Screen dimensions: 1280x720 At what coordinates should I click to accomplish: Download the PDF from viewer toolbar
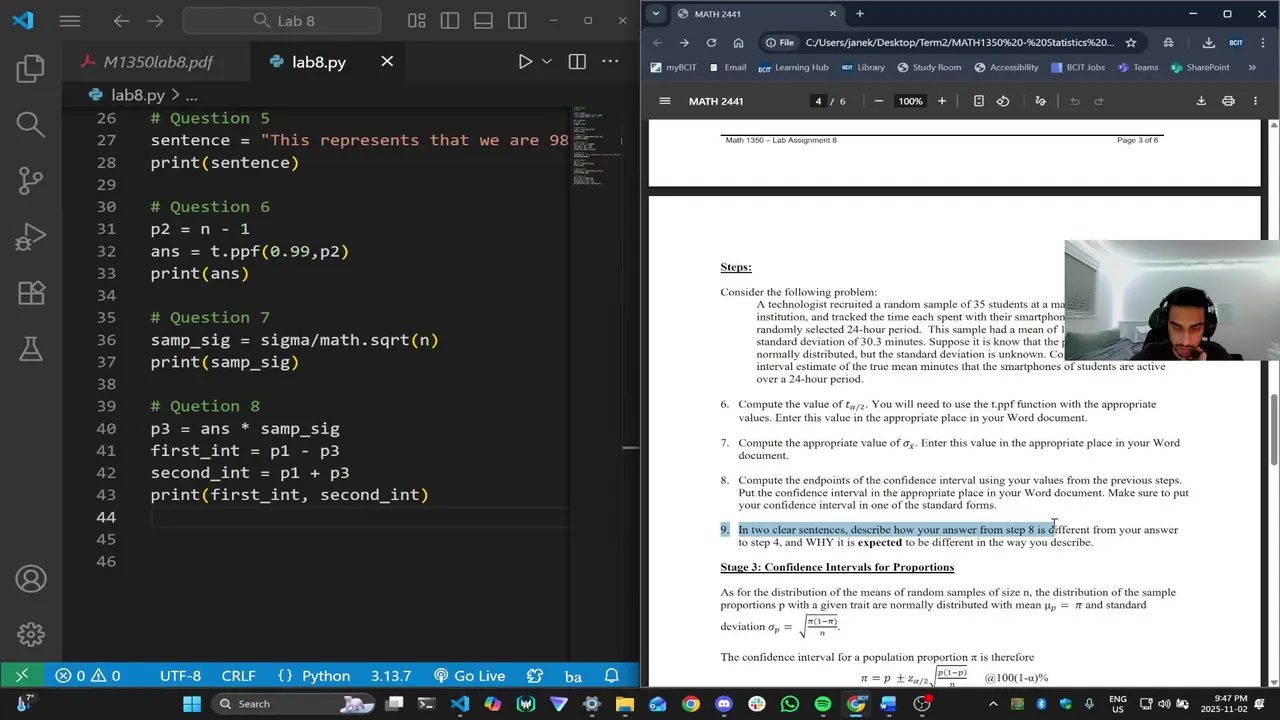(x=1201, y=101)
